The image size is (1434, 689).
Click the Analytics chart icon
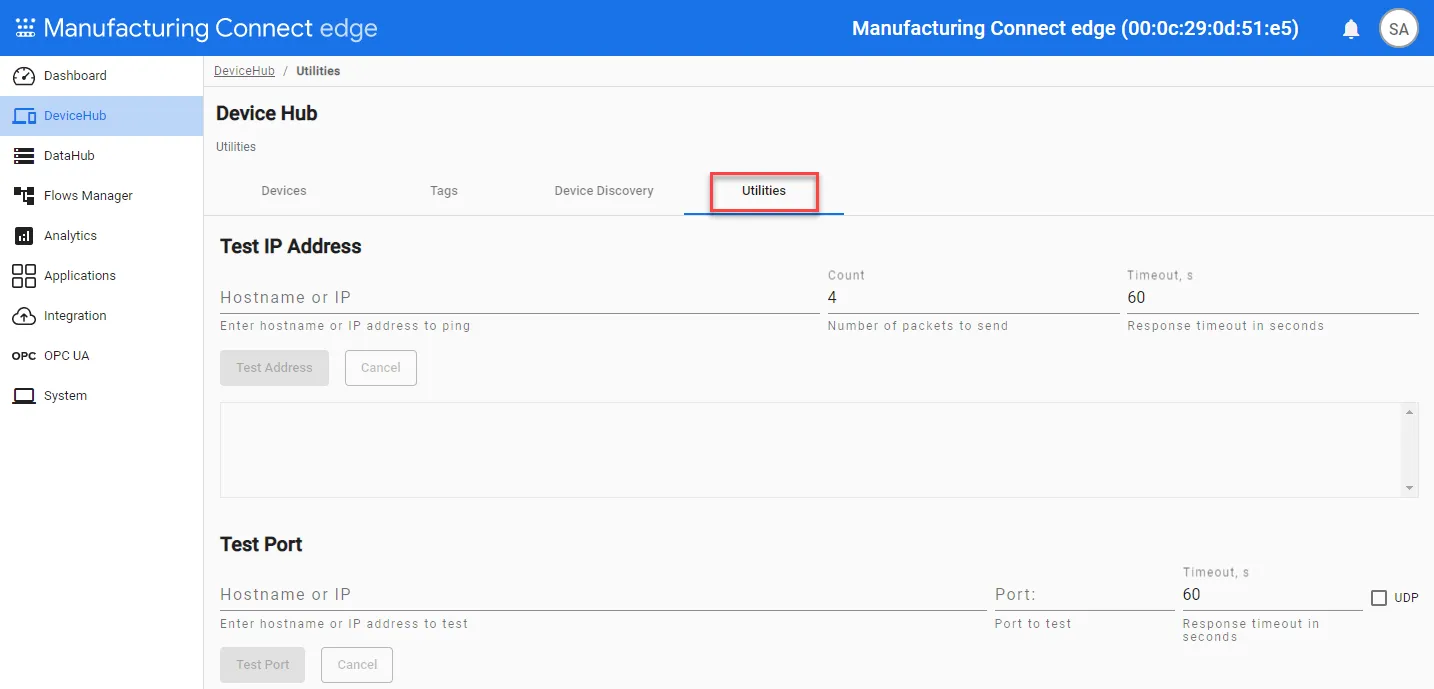(x=24, y=236)
